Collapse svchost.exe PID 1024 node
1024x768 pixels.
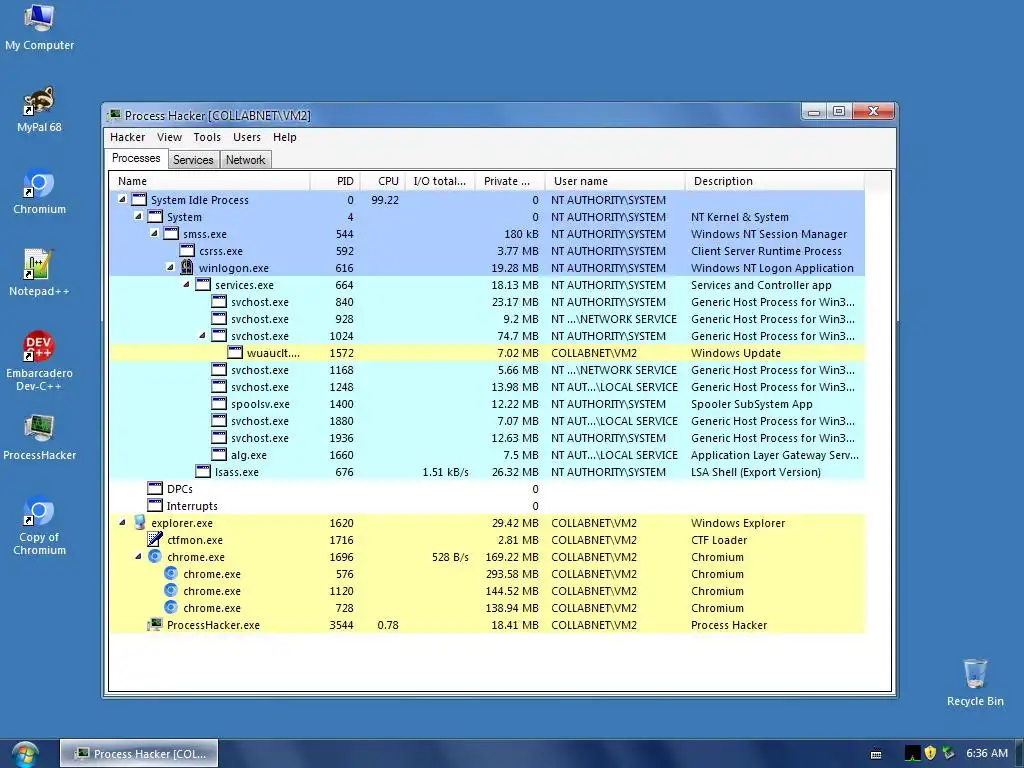tap(202, 334)
